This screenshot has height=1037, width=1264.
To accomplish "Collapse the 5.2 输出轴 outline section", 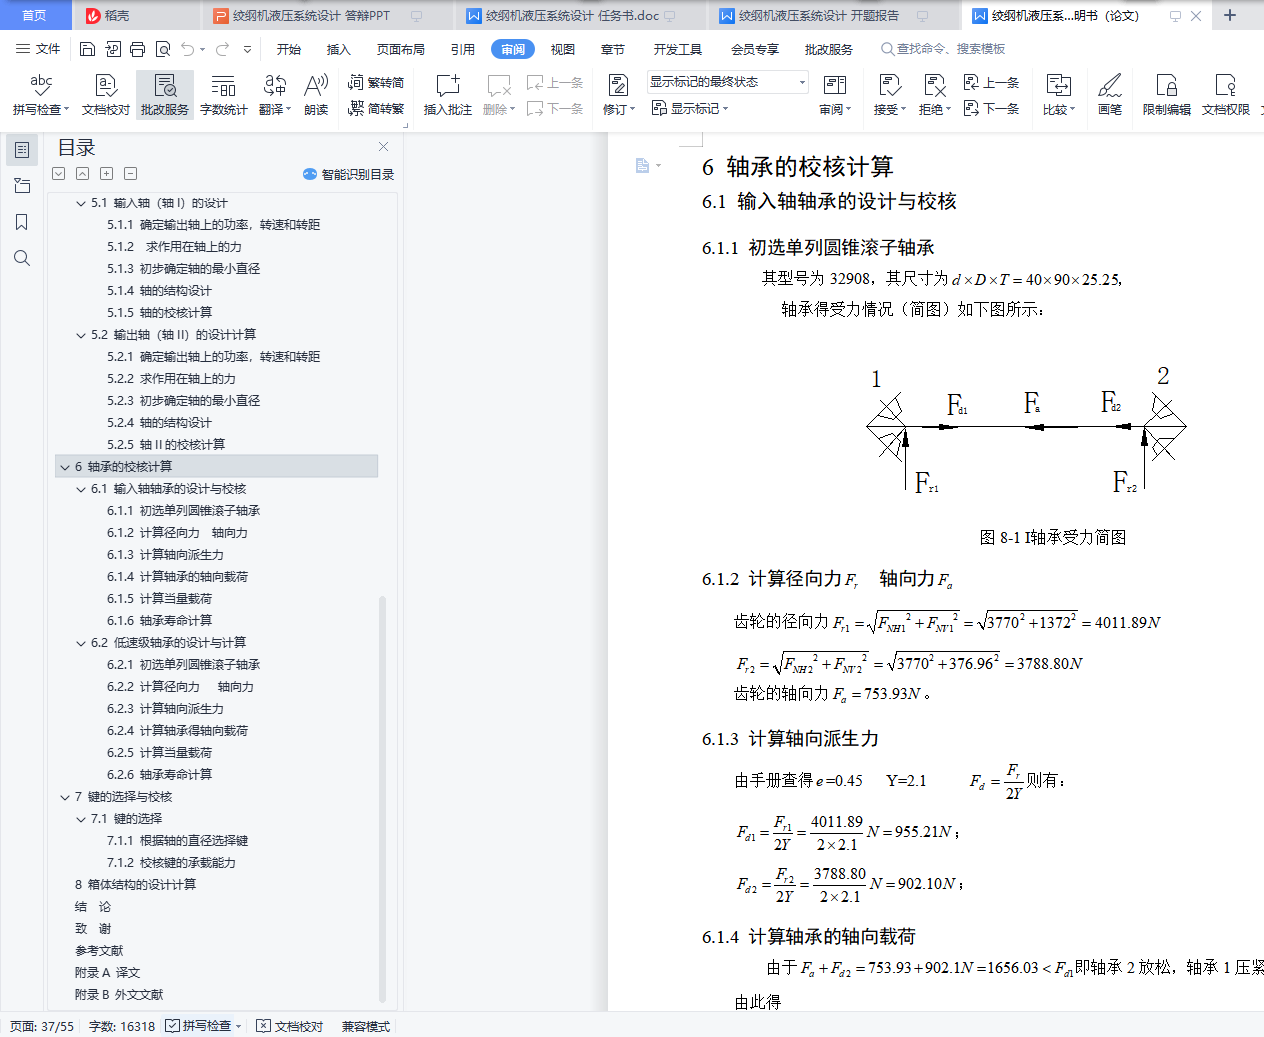I will point(81,335).
